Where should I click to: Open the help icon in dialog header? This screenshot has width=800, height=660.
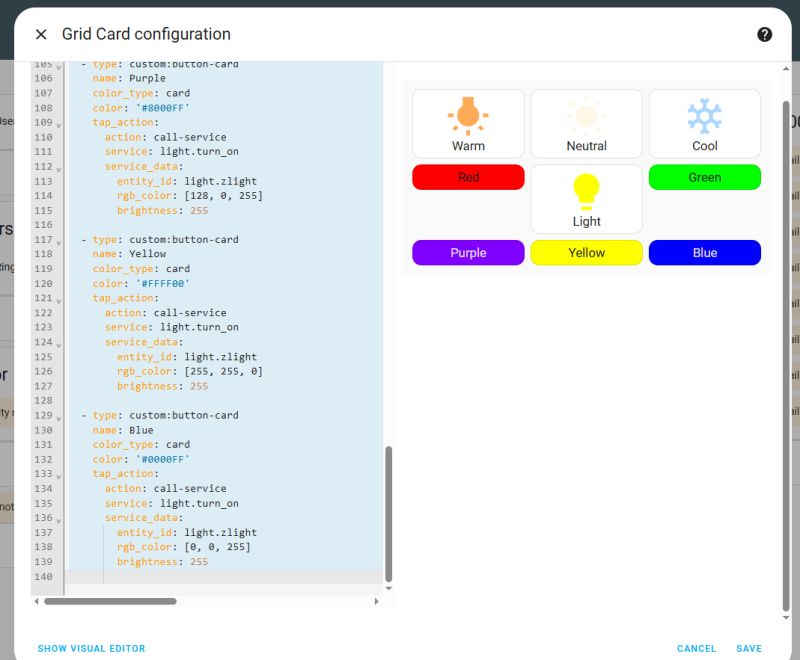point(764,34)
